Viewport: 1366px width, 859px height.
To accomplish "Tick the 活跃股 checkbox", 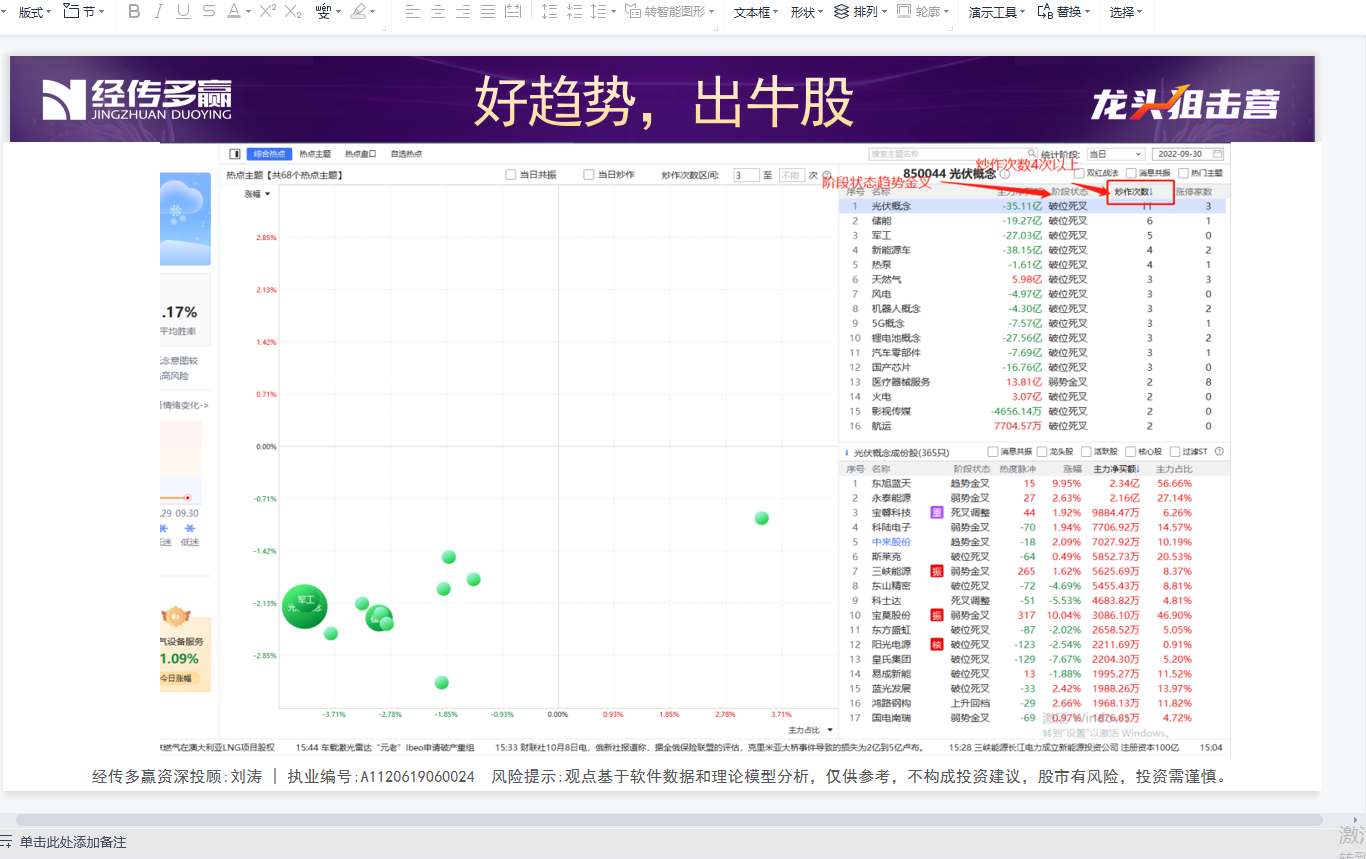I will pyautogui.click(x=1086, y=451).
